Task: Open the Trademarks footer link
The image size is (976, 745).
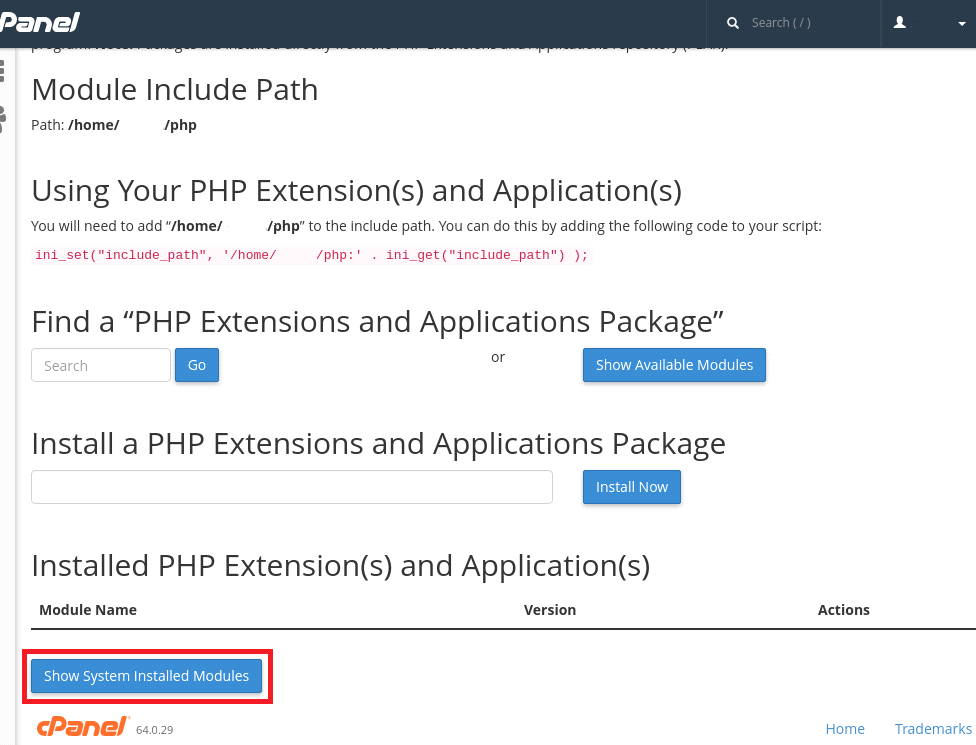Action: pyautogui.click(x=933, y=729)
